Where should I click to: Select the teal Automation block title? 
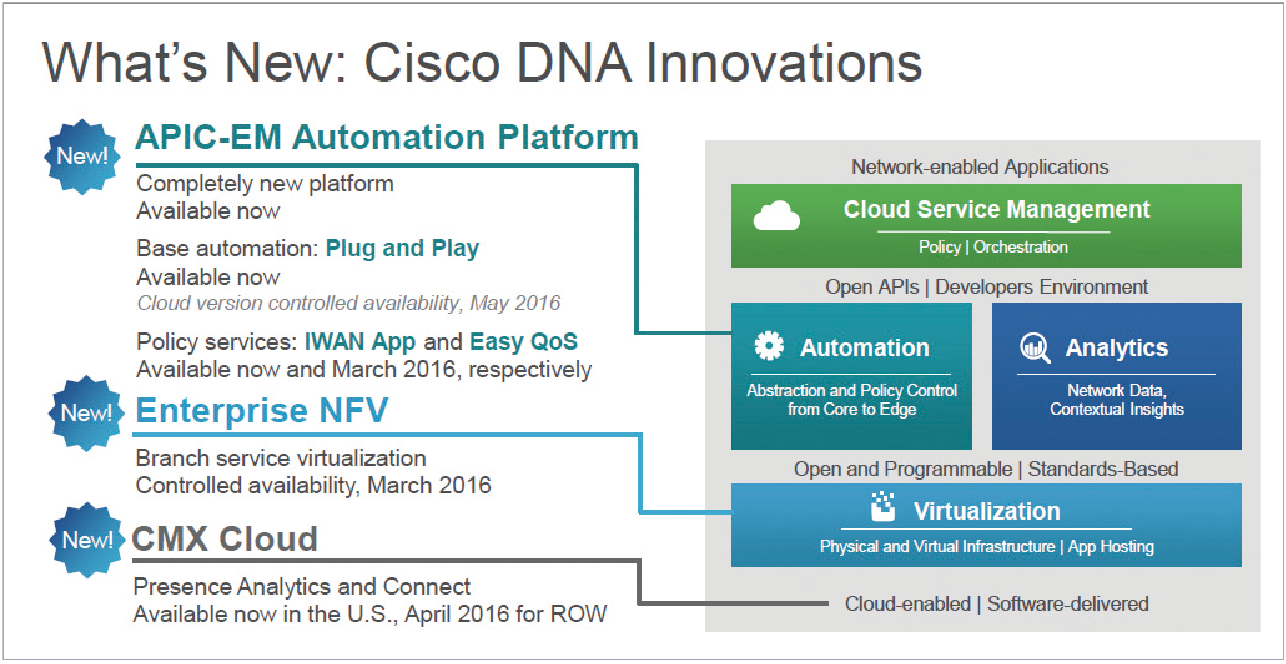[x=864, y=348]
